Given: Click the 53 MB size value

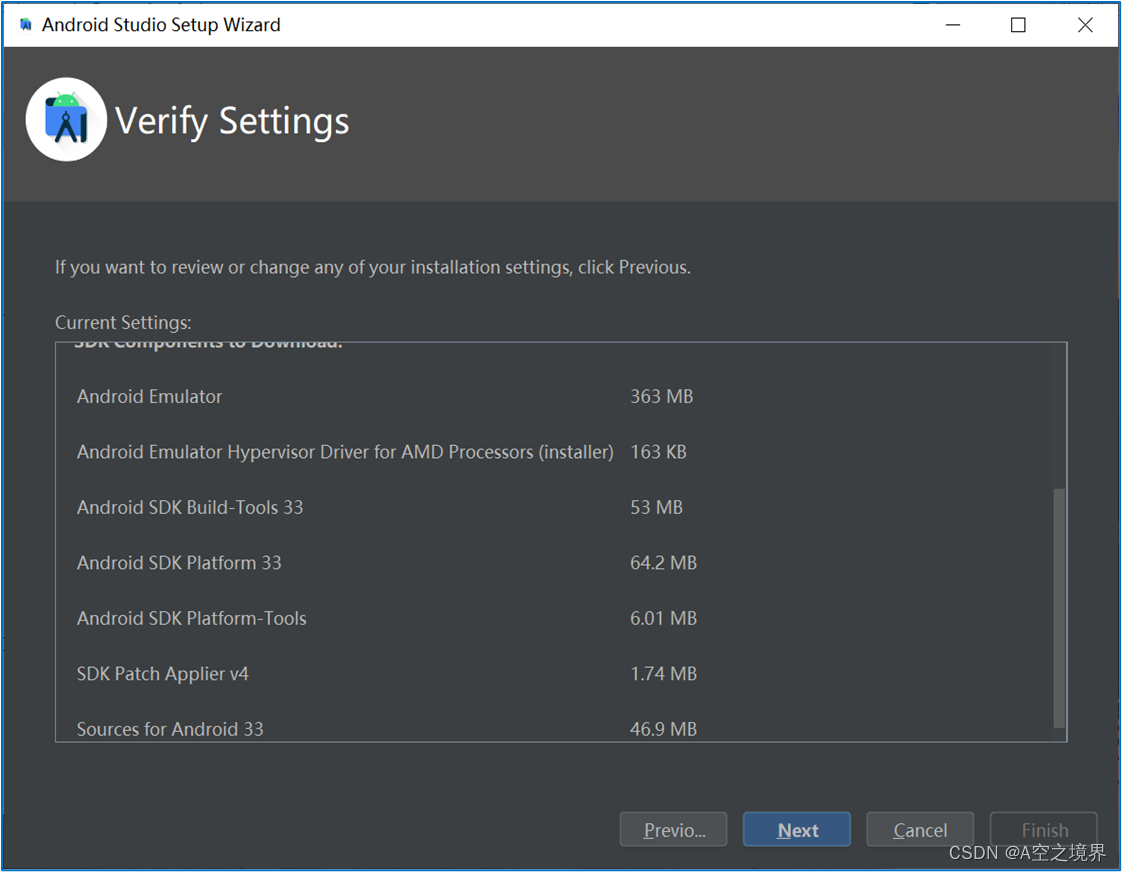Looking at the screenshot, I should (x=656, y=507).
